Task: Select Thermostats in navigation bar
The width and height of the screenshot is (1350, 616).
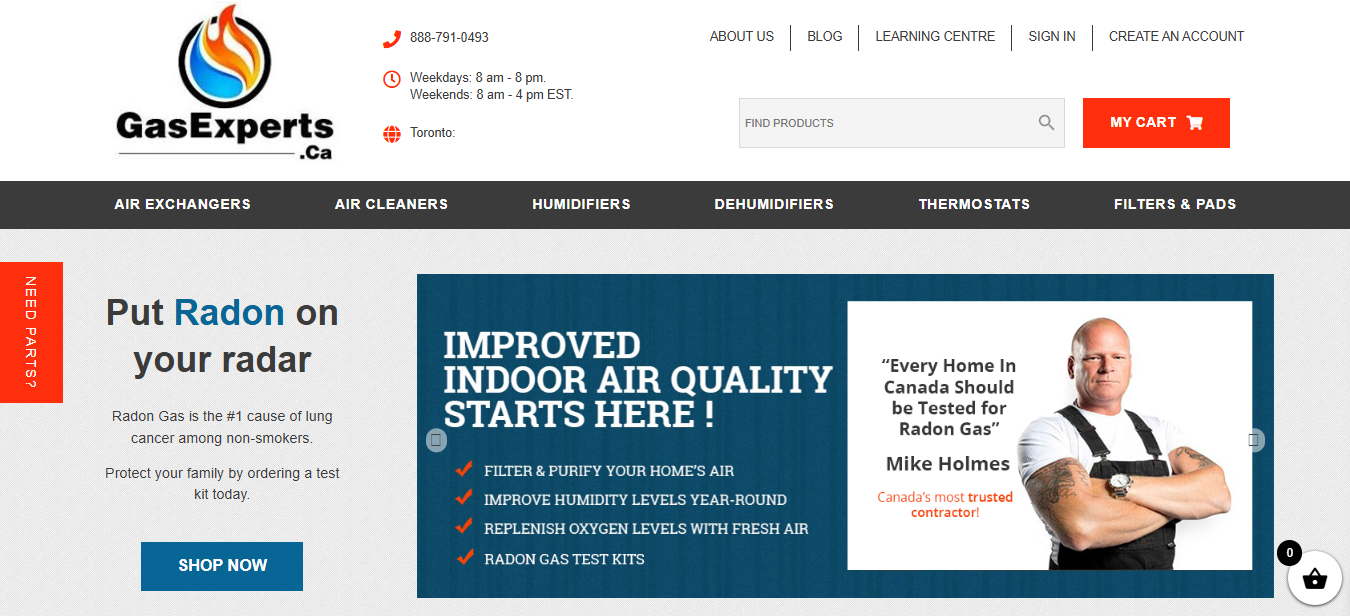Action: 974,204
